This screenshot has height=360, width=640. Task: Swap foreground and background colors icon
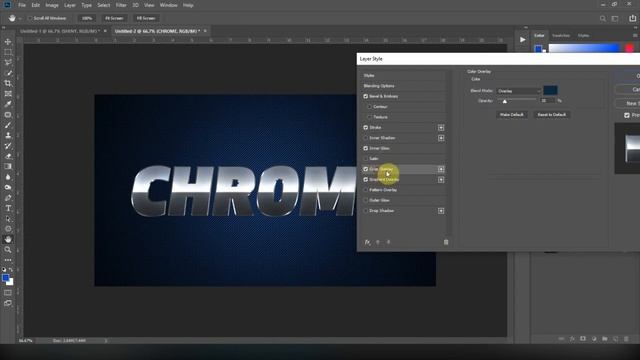[11, 270]
